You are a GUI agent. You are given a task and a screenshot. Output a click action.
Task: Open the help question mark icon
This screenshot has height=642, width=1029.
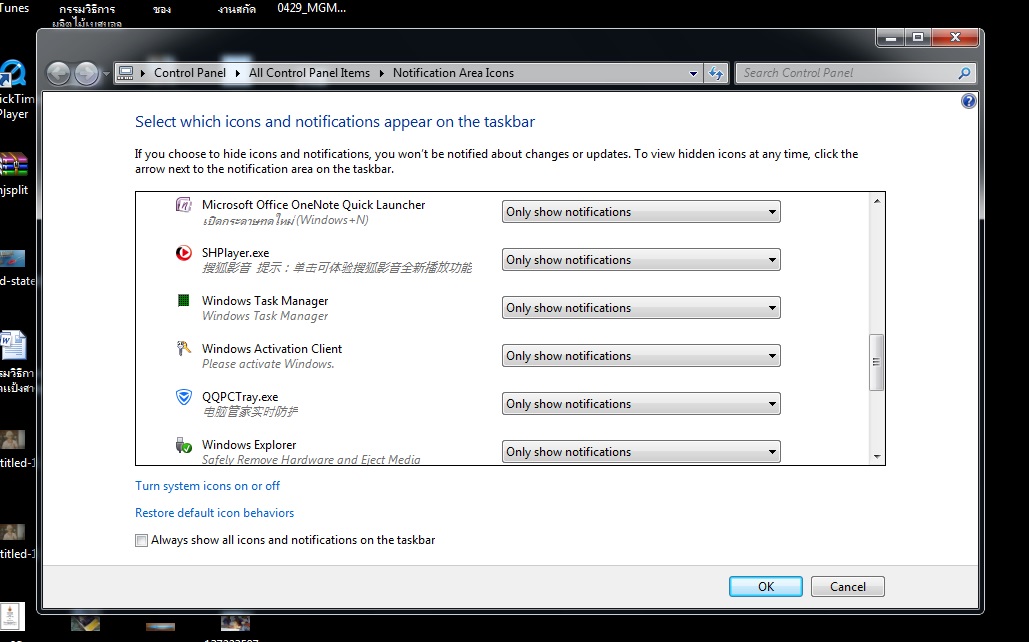coord(968,101)
